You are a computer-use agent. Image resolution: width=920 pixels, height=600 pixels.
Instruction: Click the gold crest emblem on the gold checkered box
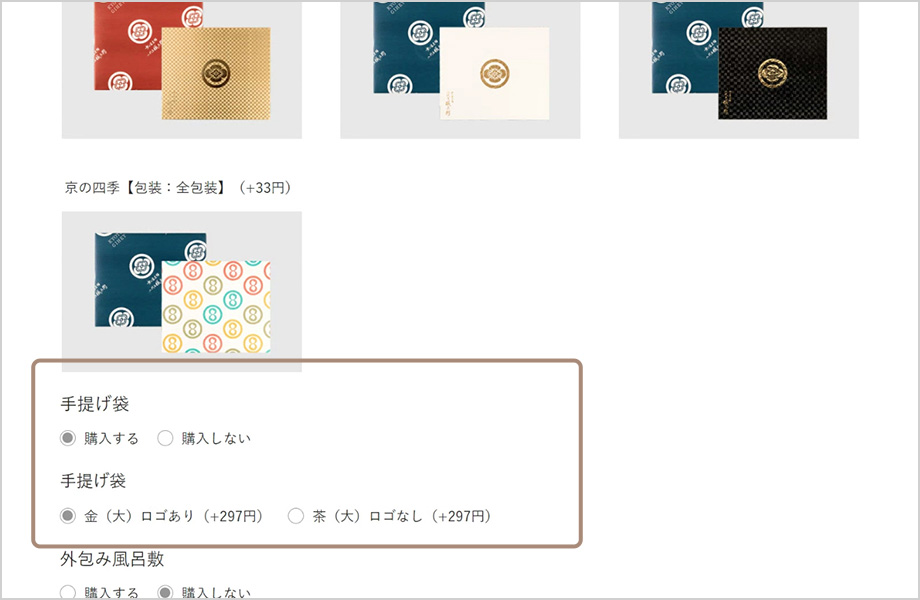(x=215, y=73)
